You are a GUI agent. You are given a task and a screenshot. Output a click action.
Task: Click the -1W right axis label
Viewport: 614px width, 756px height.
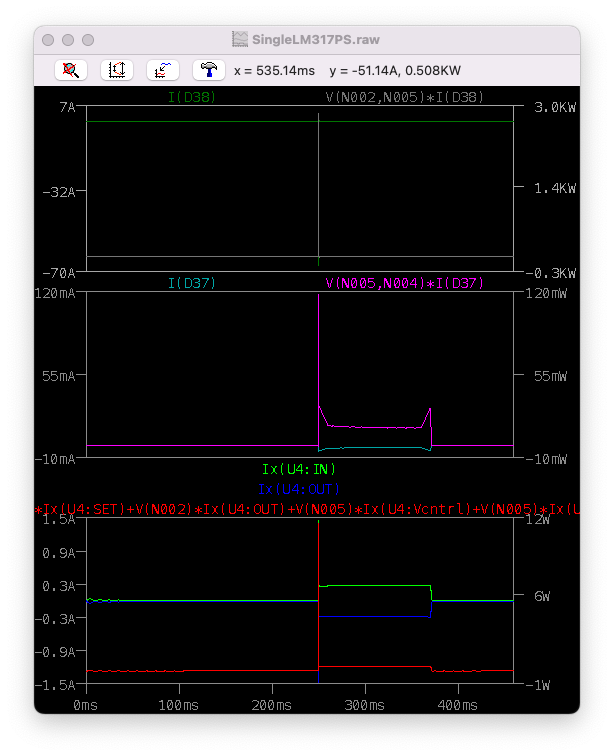tap(538, 685)
